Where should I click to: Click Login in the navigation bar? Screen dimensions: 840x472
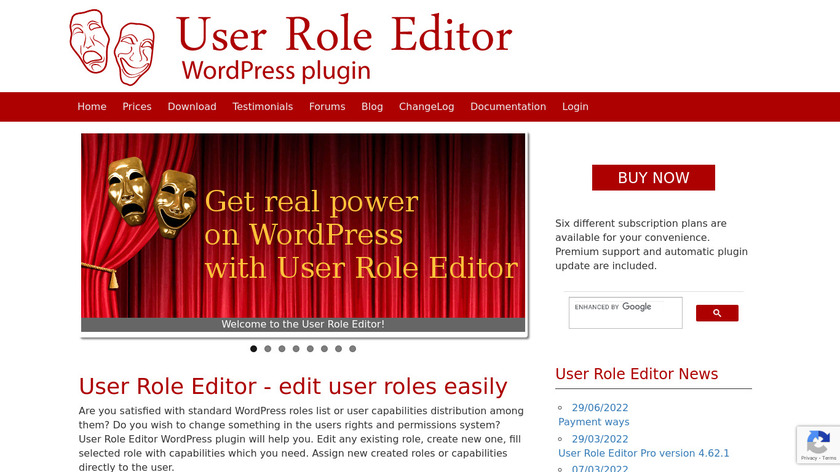575,107
